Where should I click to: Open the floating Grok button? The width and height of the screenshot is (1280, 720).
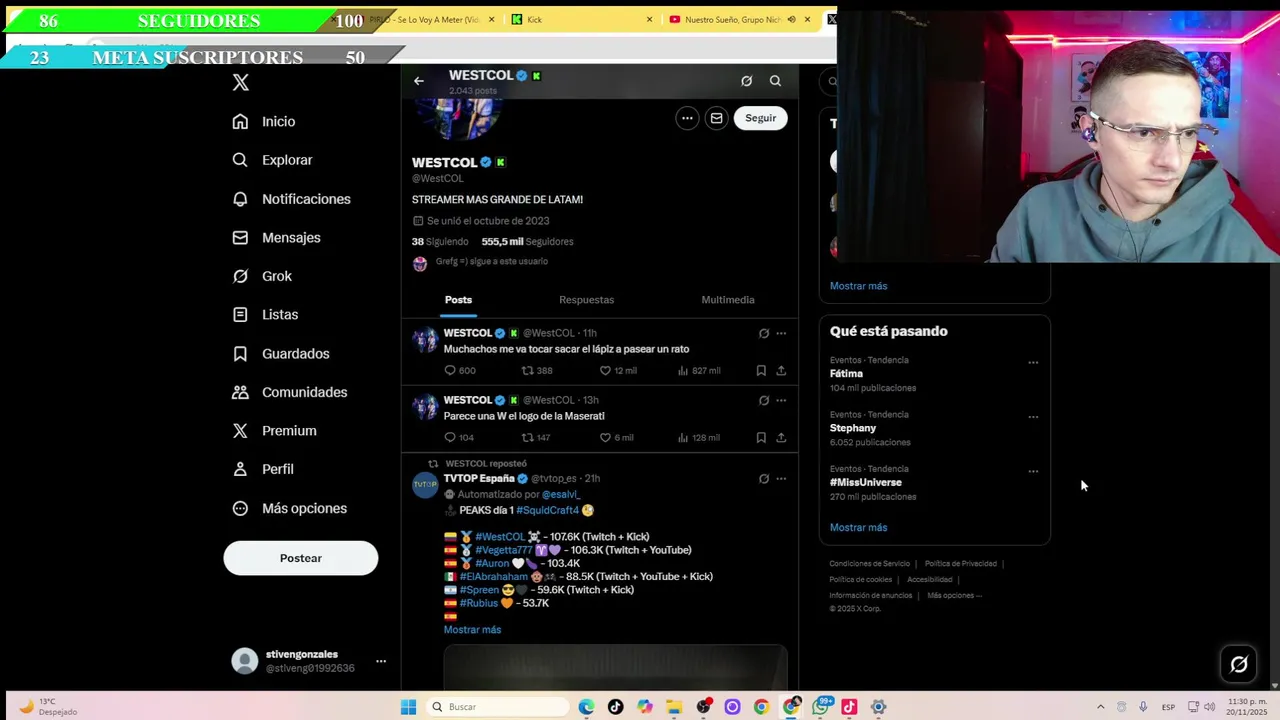click(1238, 664)
